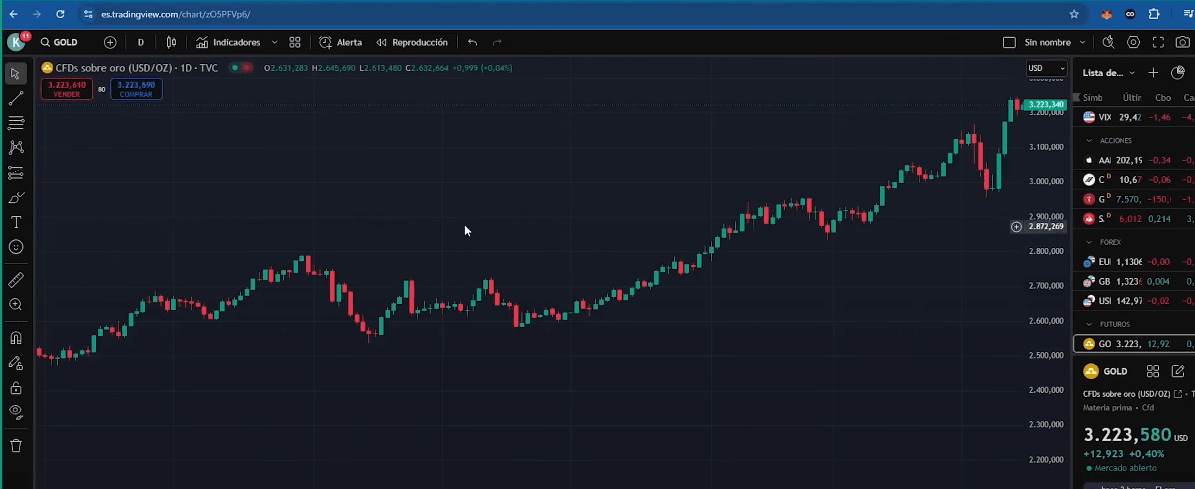Select the Apple AA watchlist row
Image resolution: width=1195 pixels, height=489 pixels.
click(x=1134, y=161)
